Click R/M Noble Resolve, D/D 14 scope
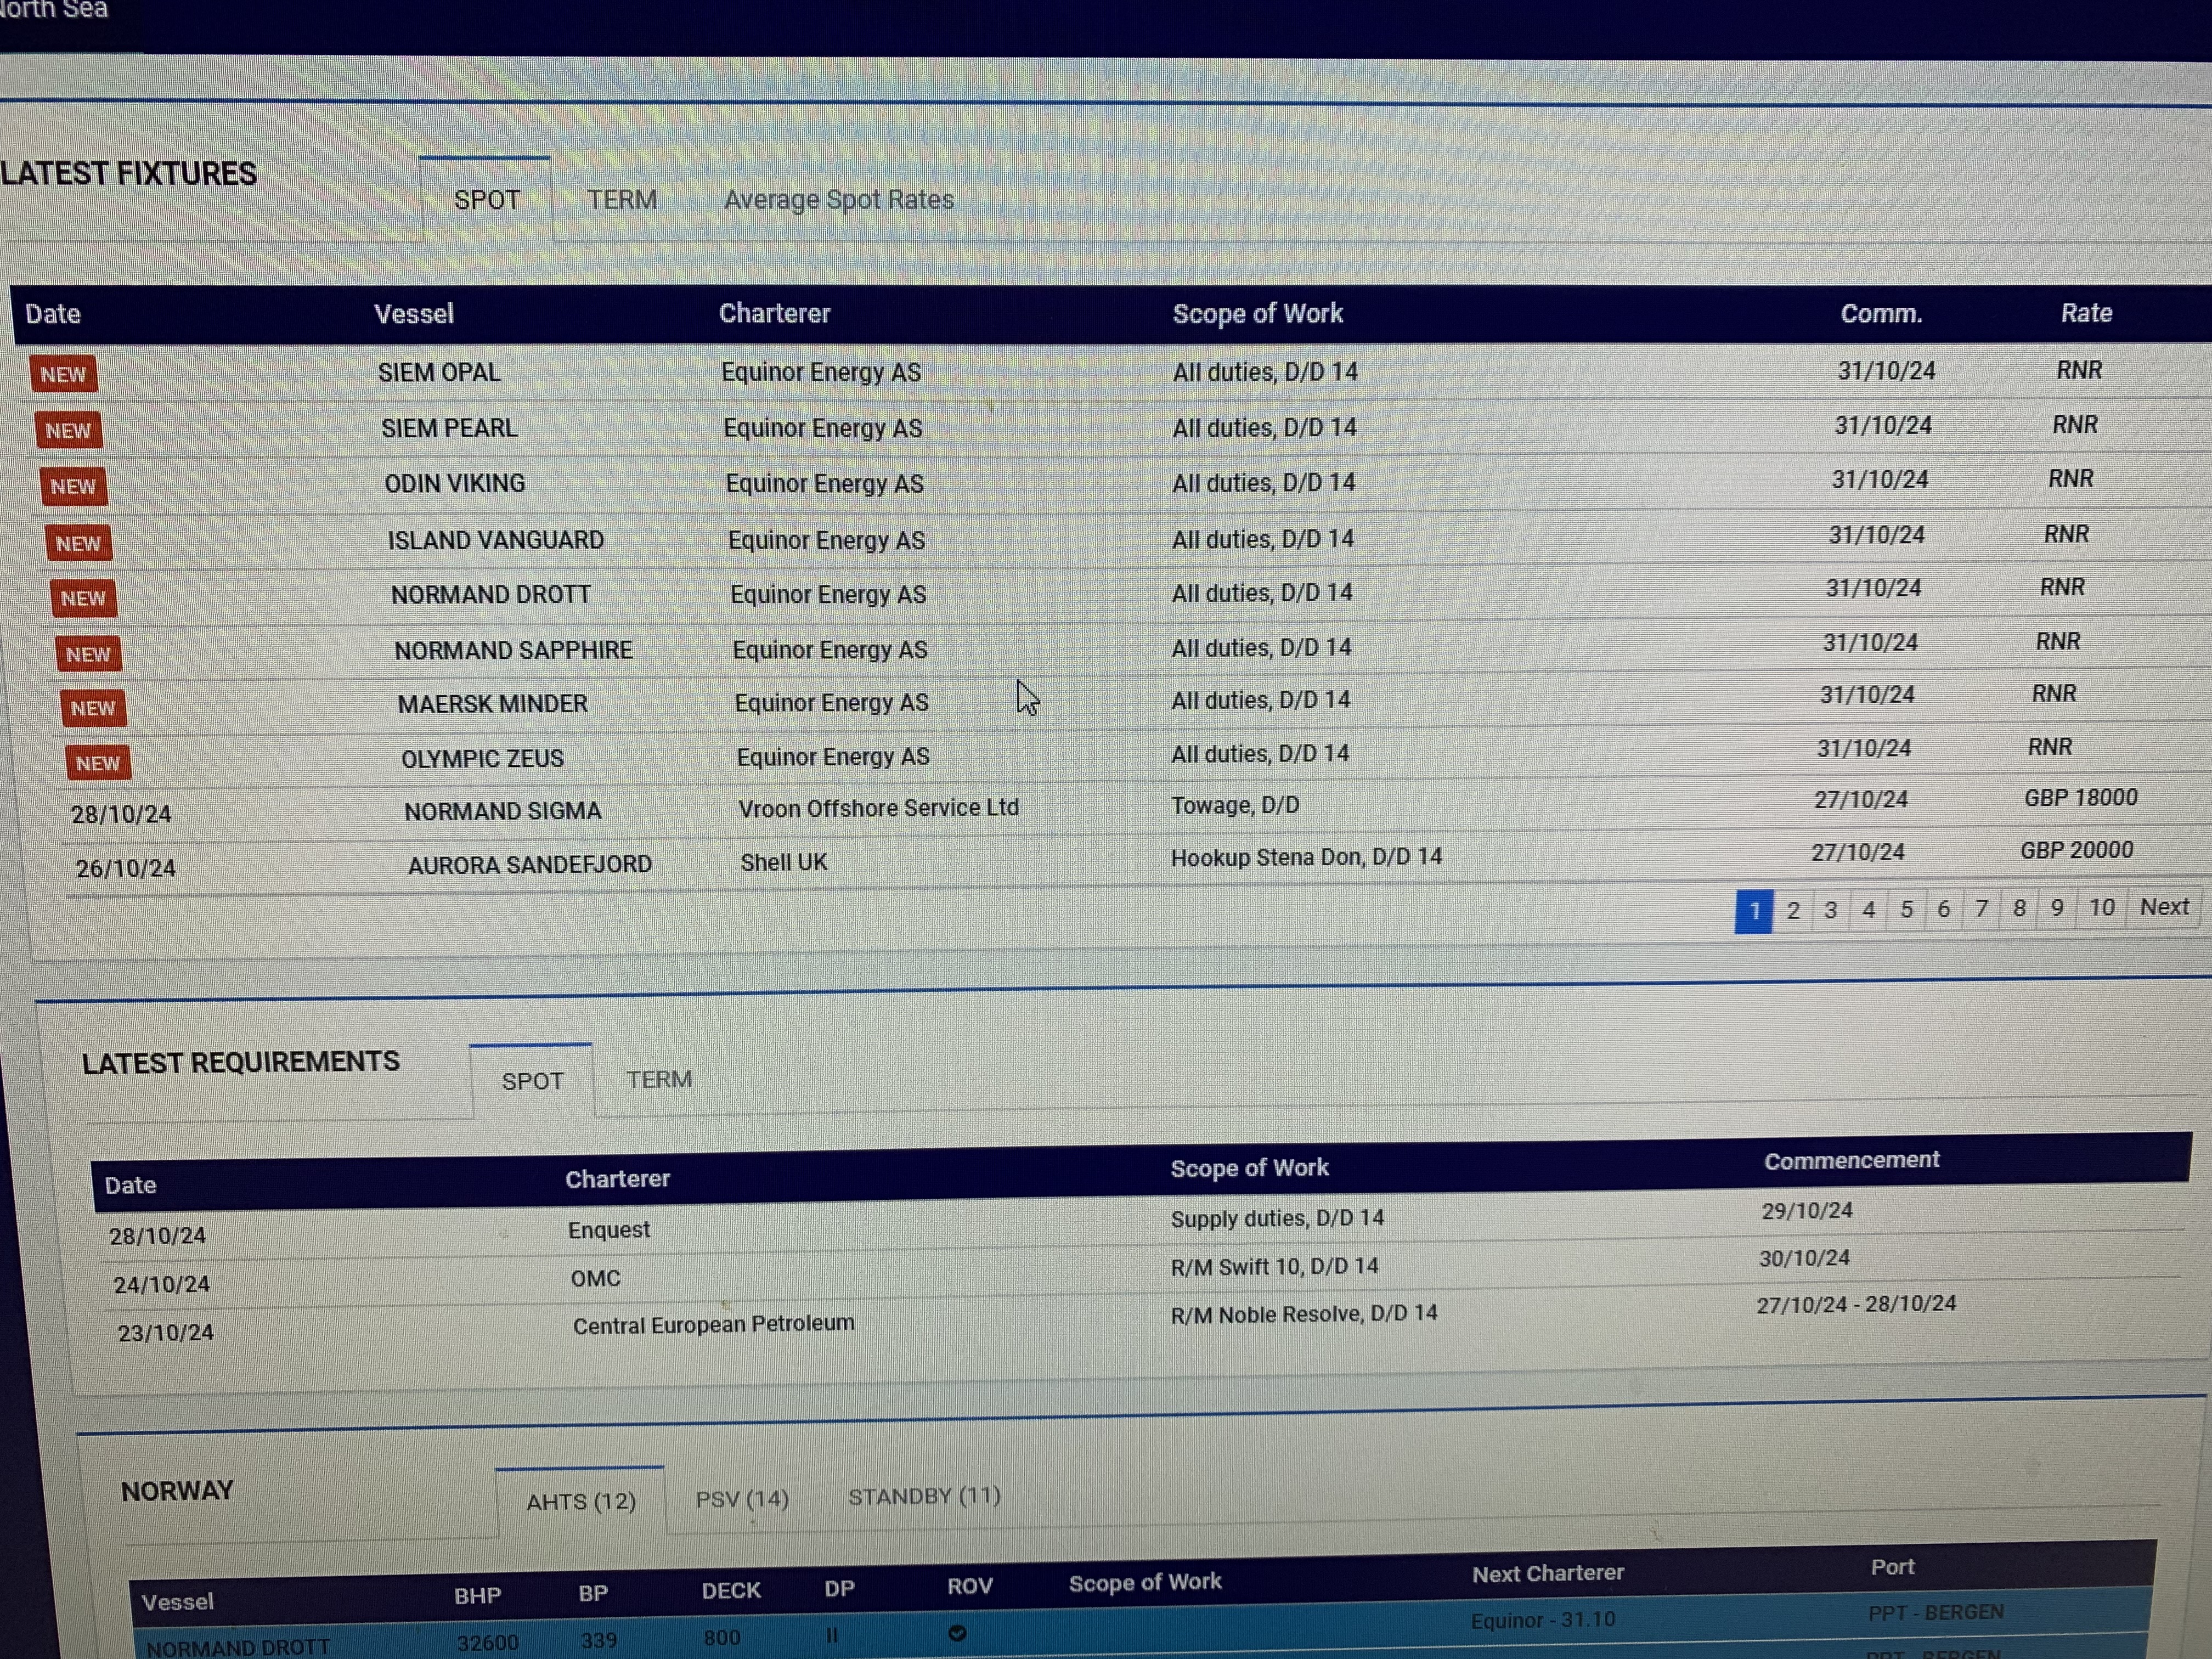The height and width of the screenshot is (1659, 2212). tap(1304, 1314)
